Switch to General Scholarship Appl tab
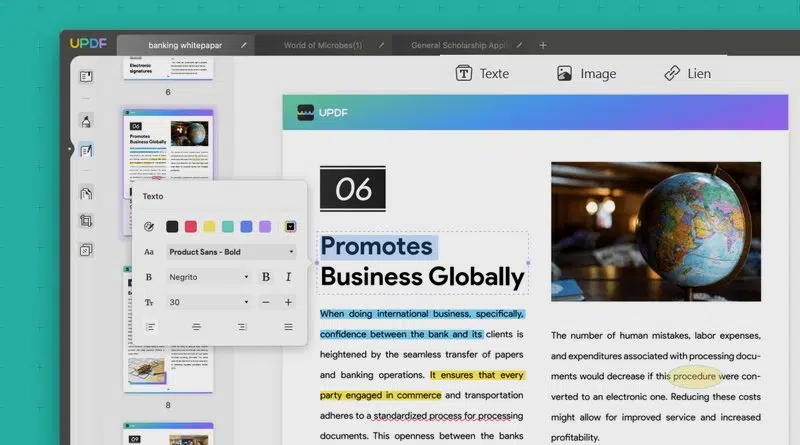 pyautogui.click(x=459, y=45)
